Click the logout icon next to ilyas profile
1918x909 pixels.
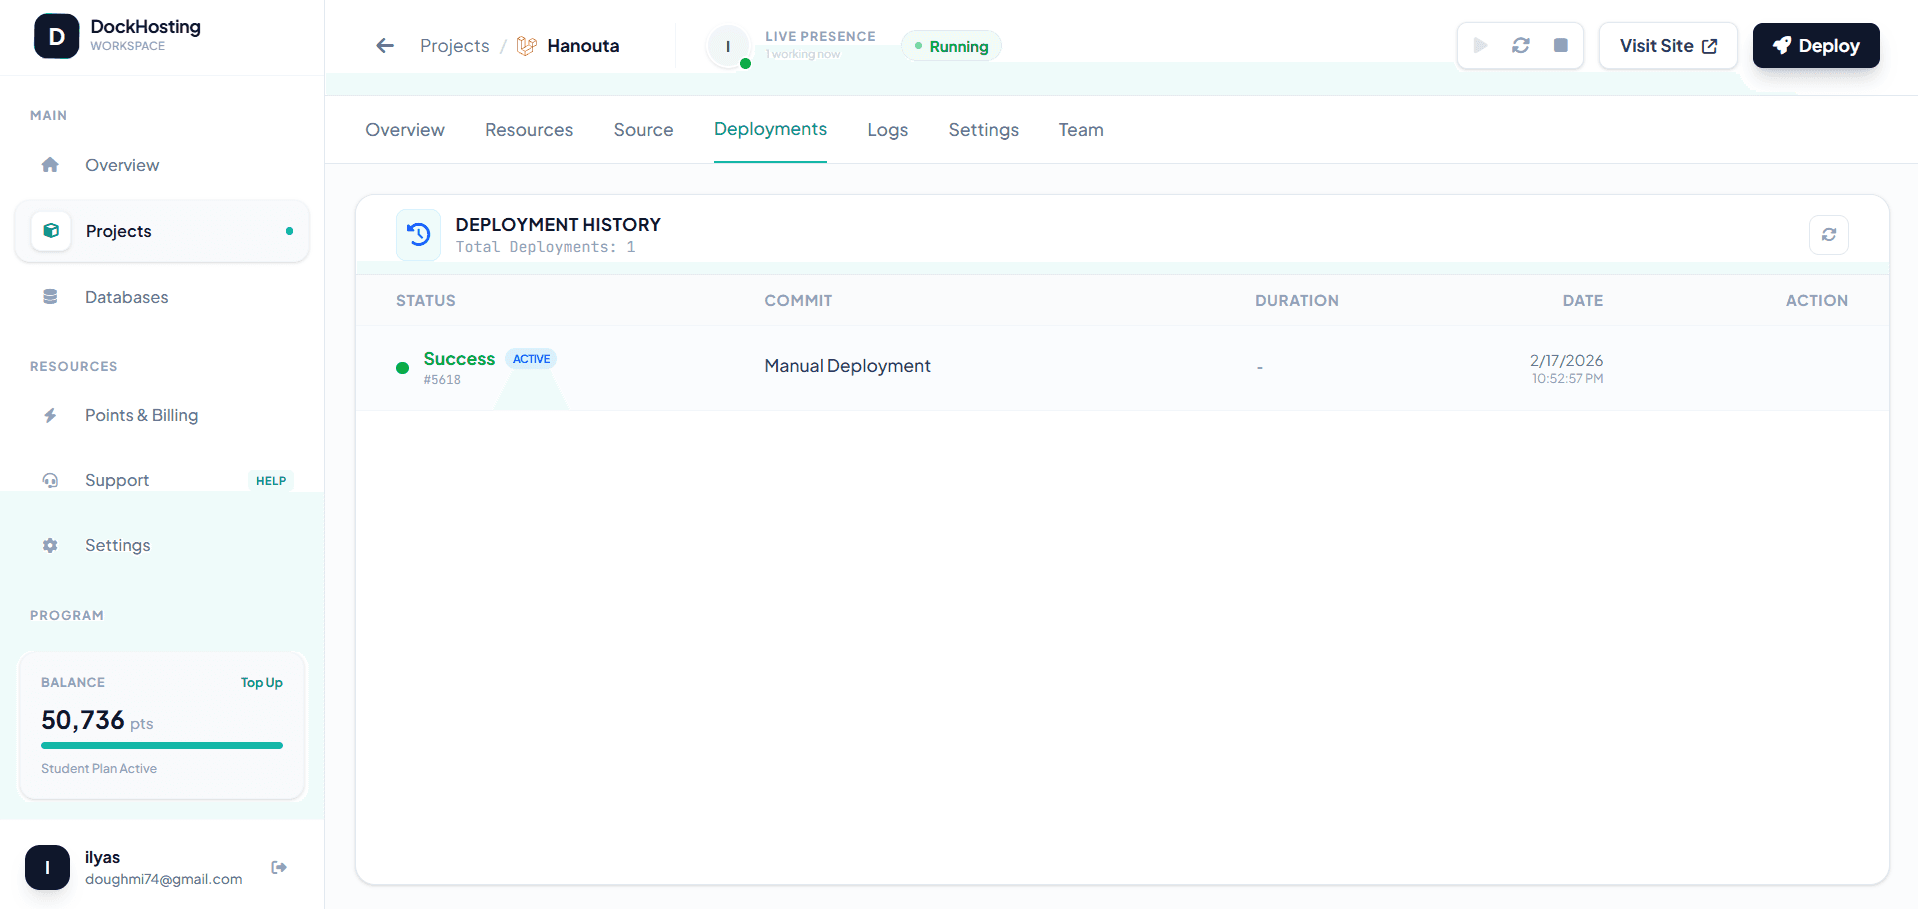(278, 867)
